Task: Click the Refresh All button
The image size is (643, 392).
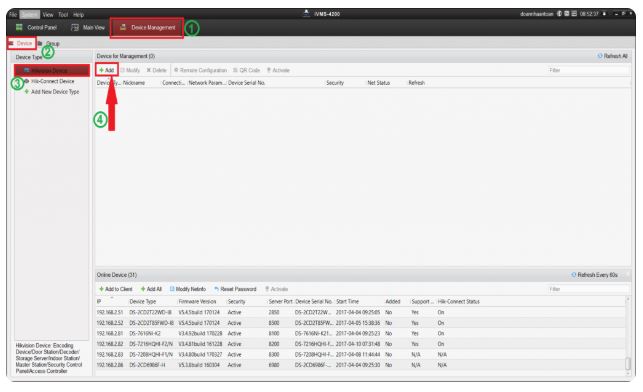Action: tap(612, 56)
